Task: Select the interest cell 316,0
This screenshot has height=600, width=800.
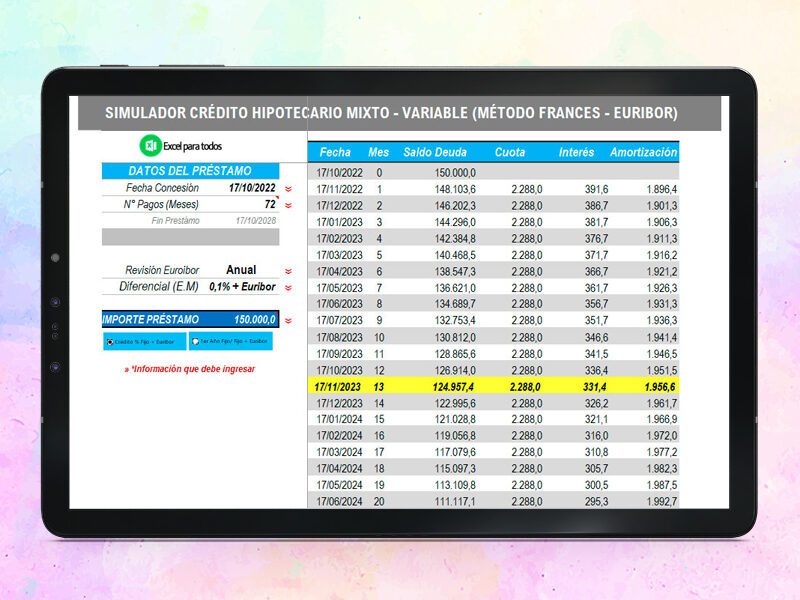Action: coord(596,436)
